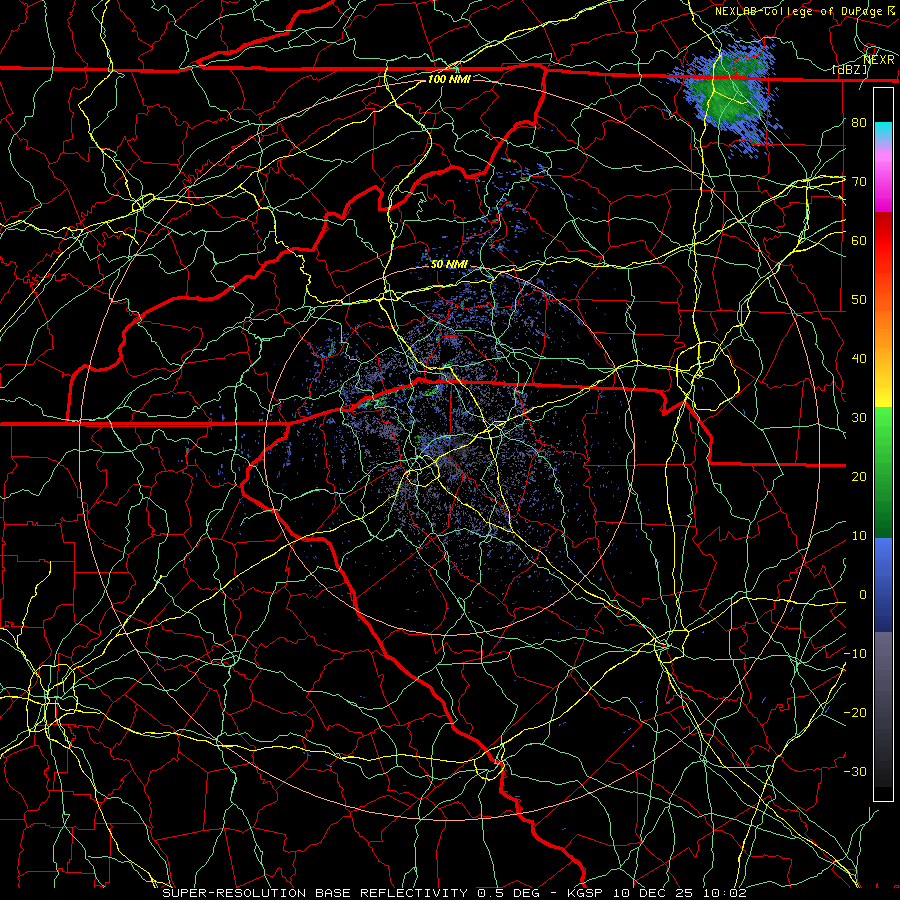Click the 60 dBZ scale value

click(x=859, y=240)
